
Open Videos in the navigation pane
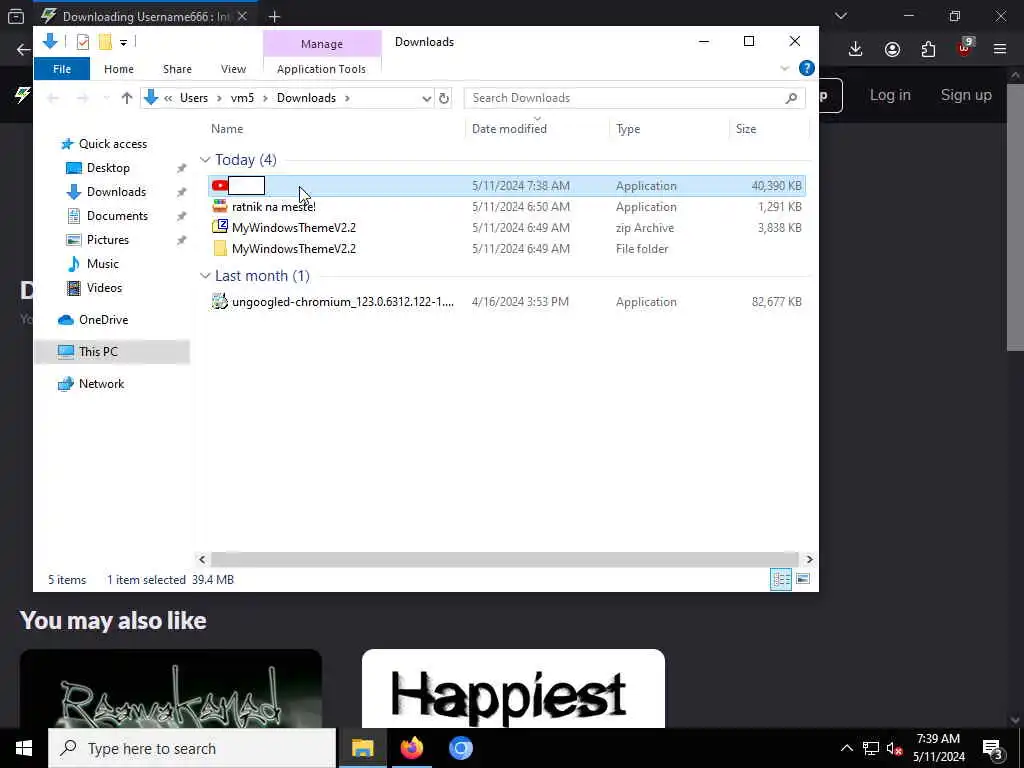click(x=104, y=288)
